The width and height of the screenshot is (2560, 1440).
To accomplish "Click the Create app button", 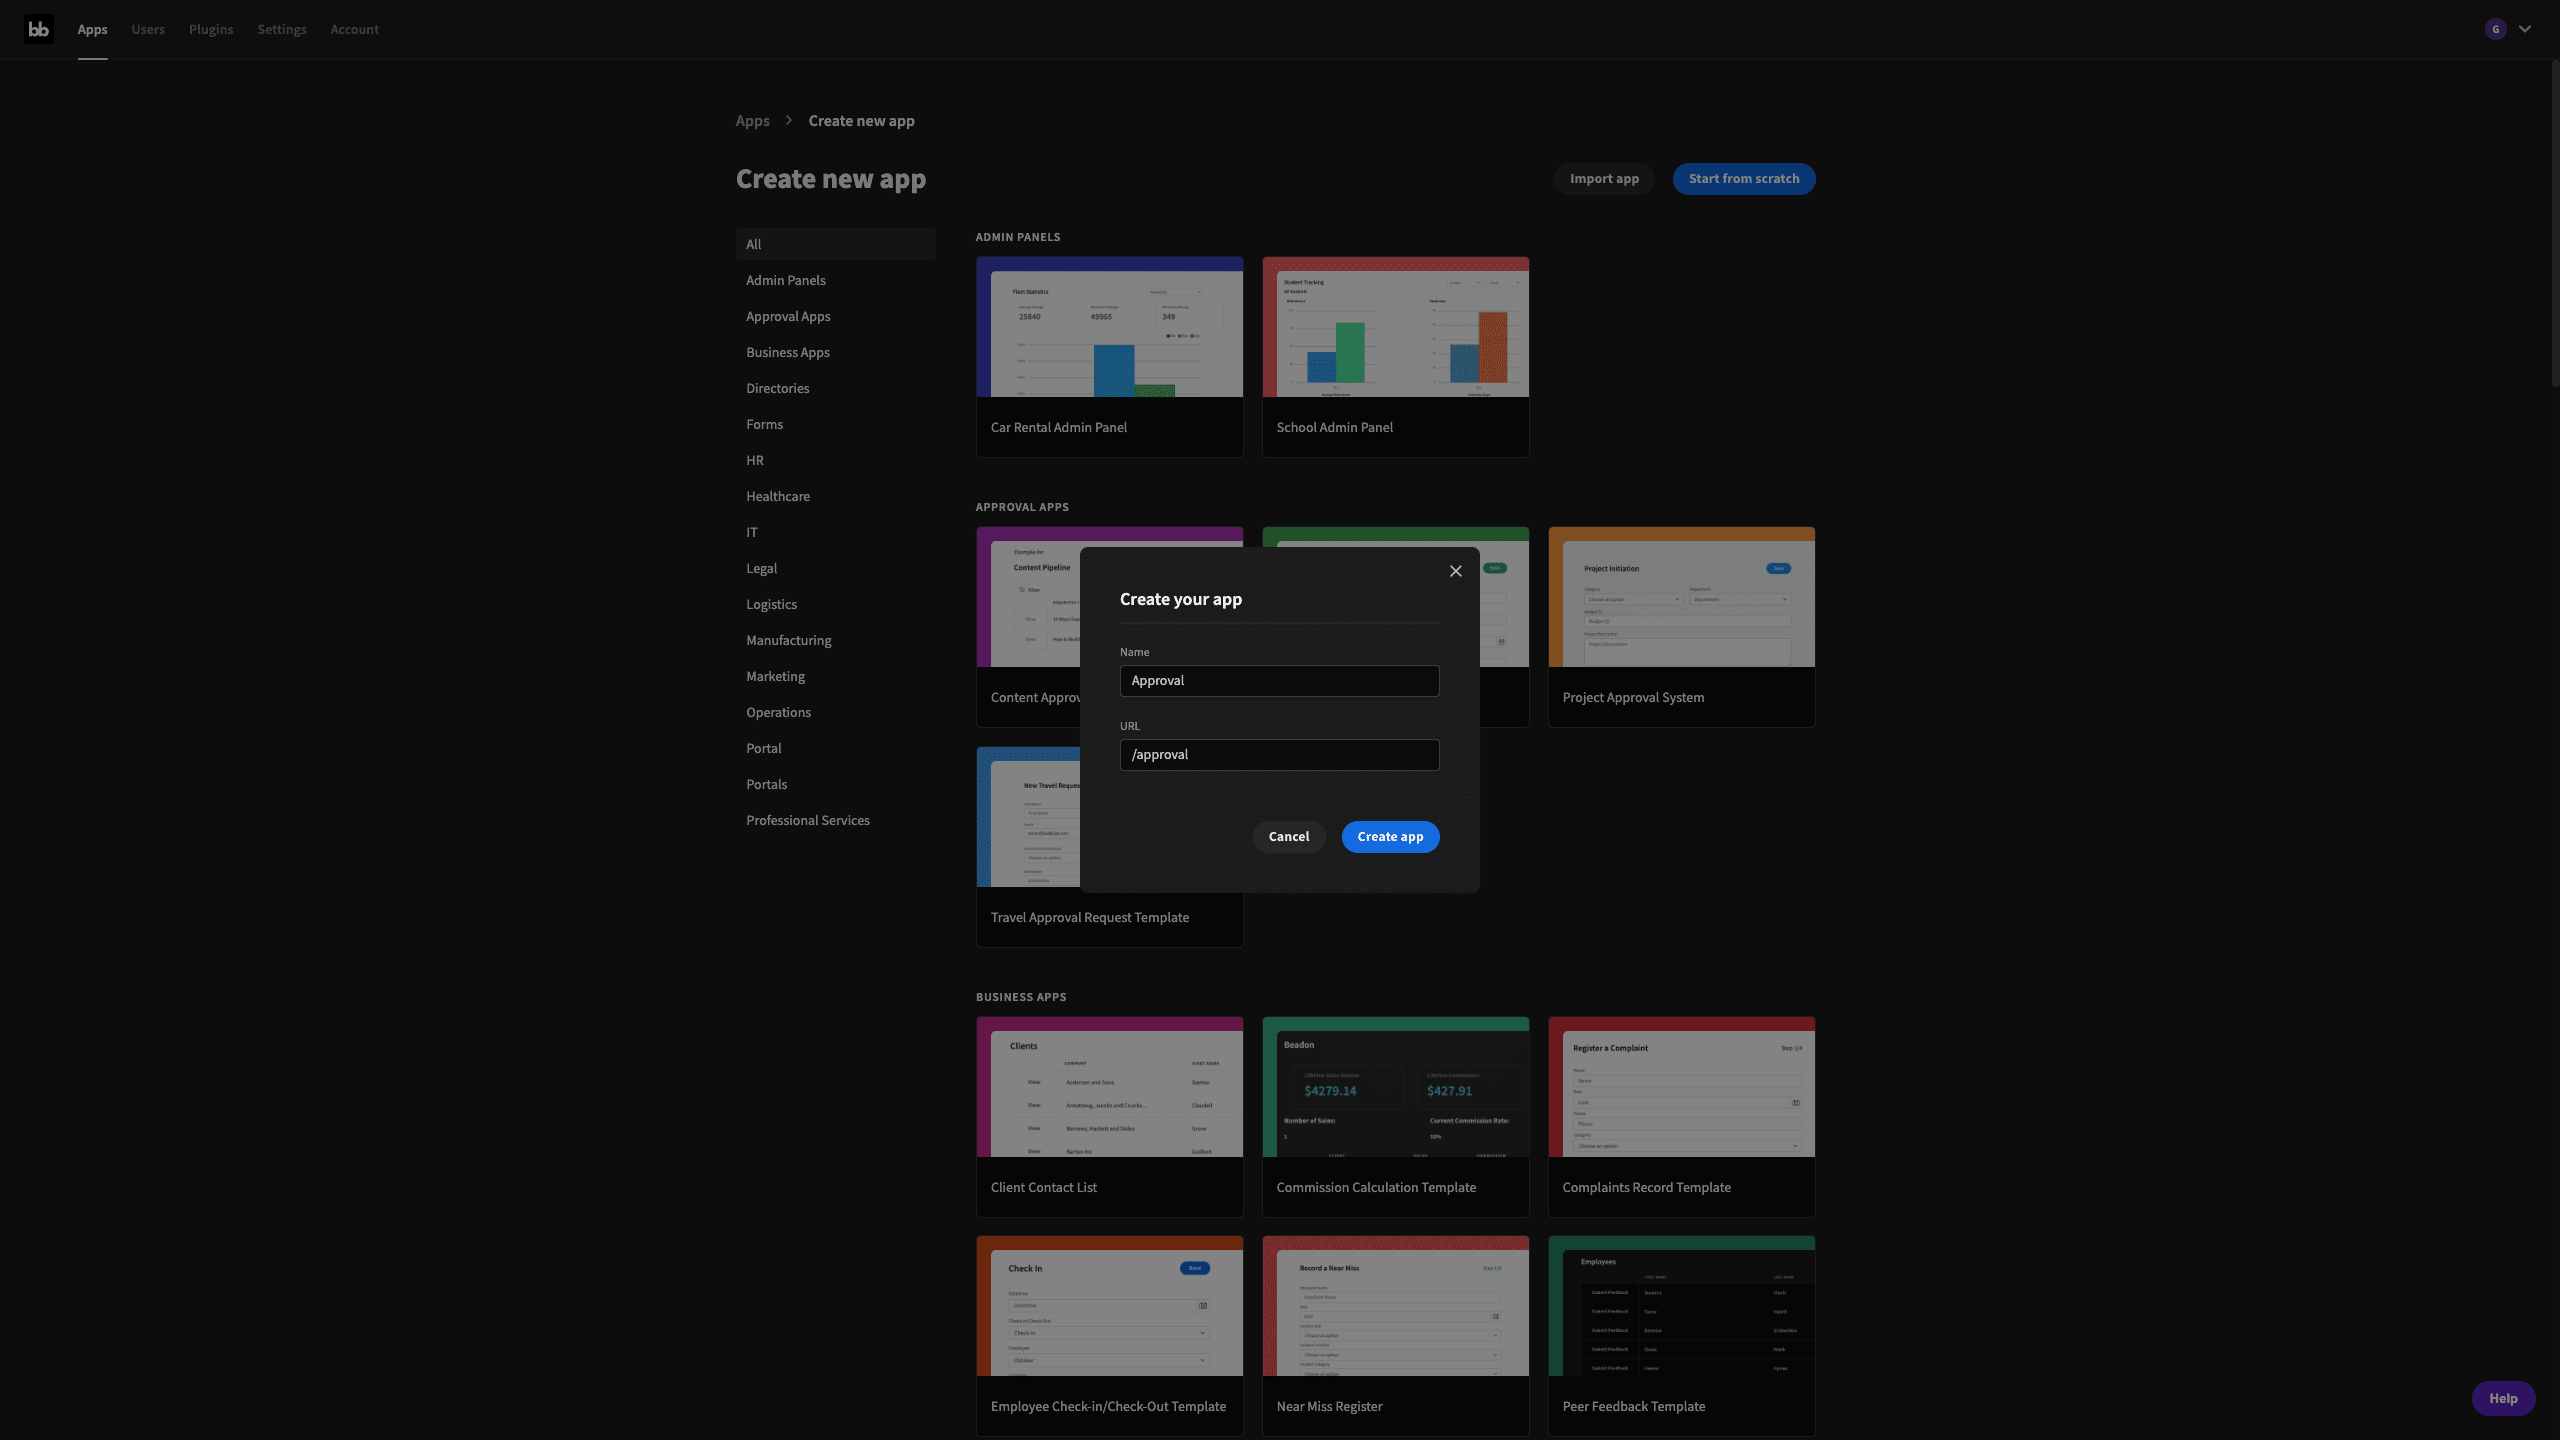I will point(1391,837).
